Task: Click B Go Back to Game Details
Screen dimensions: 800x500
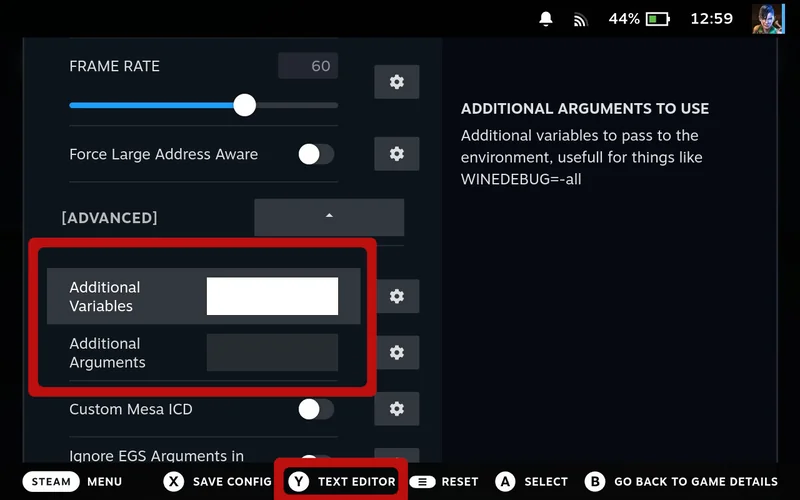Action: (x=681, y=482)
